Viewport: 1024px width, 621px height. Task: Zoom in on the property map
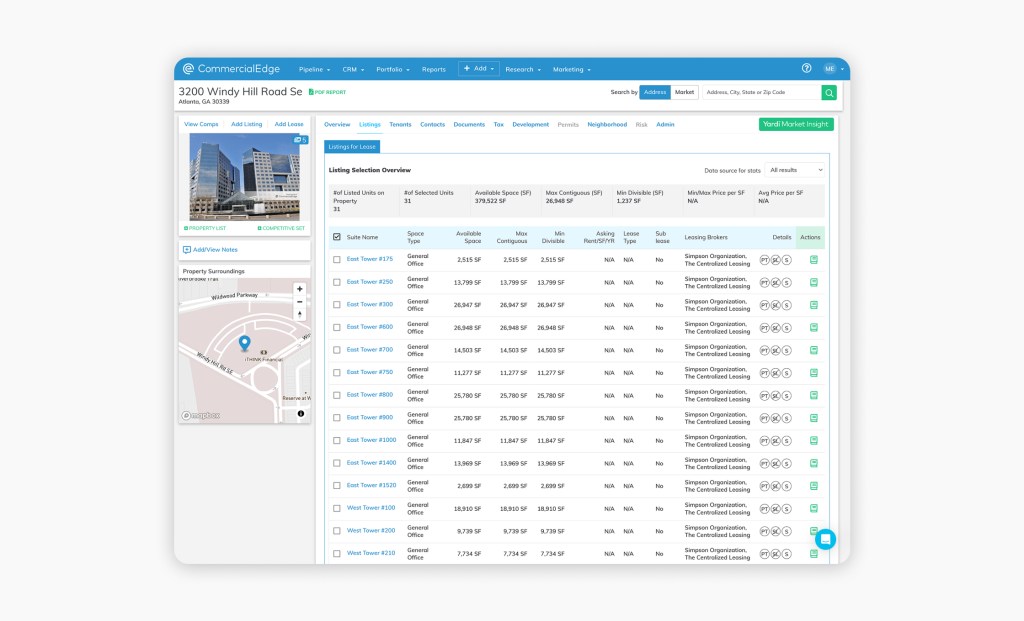pyautogui.click(x=300, y=289)
